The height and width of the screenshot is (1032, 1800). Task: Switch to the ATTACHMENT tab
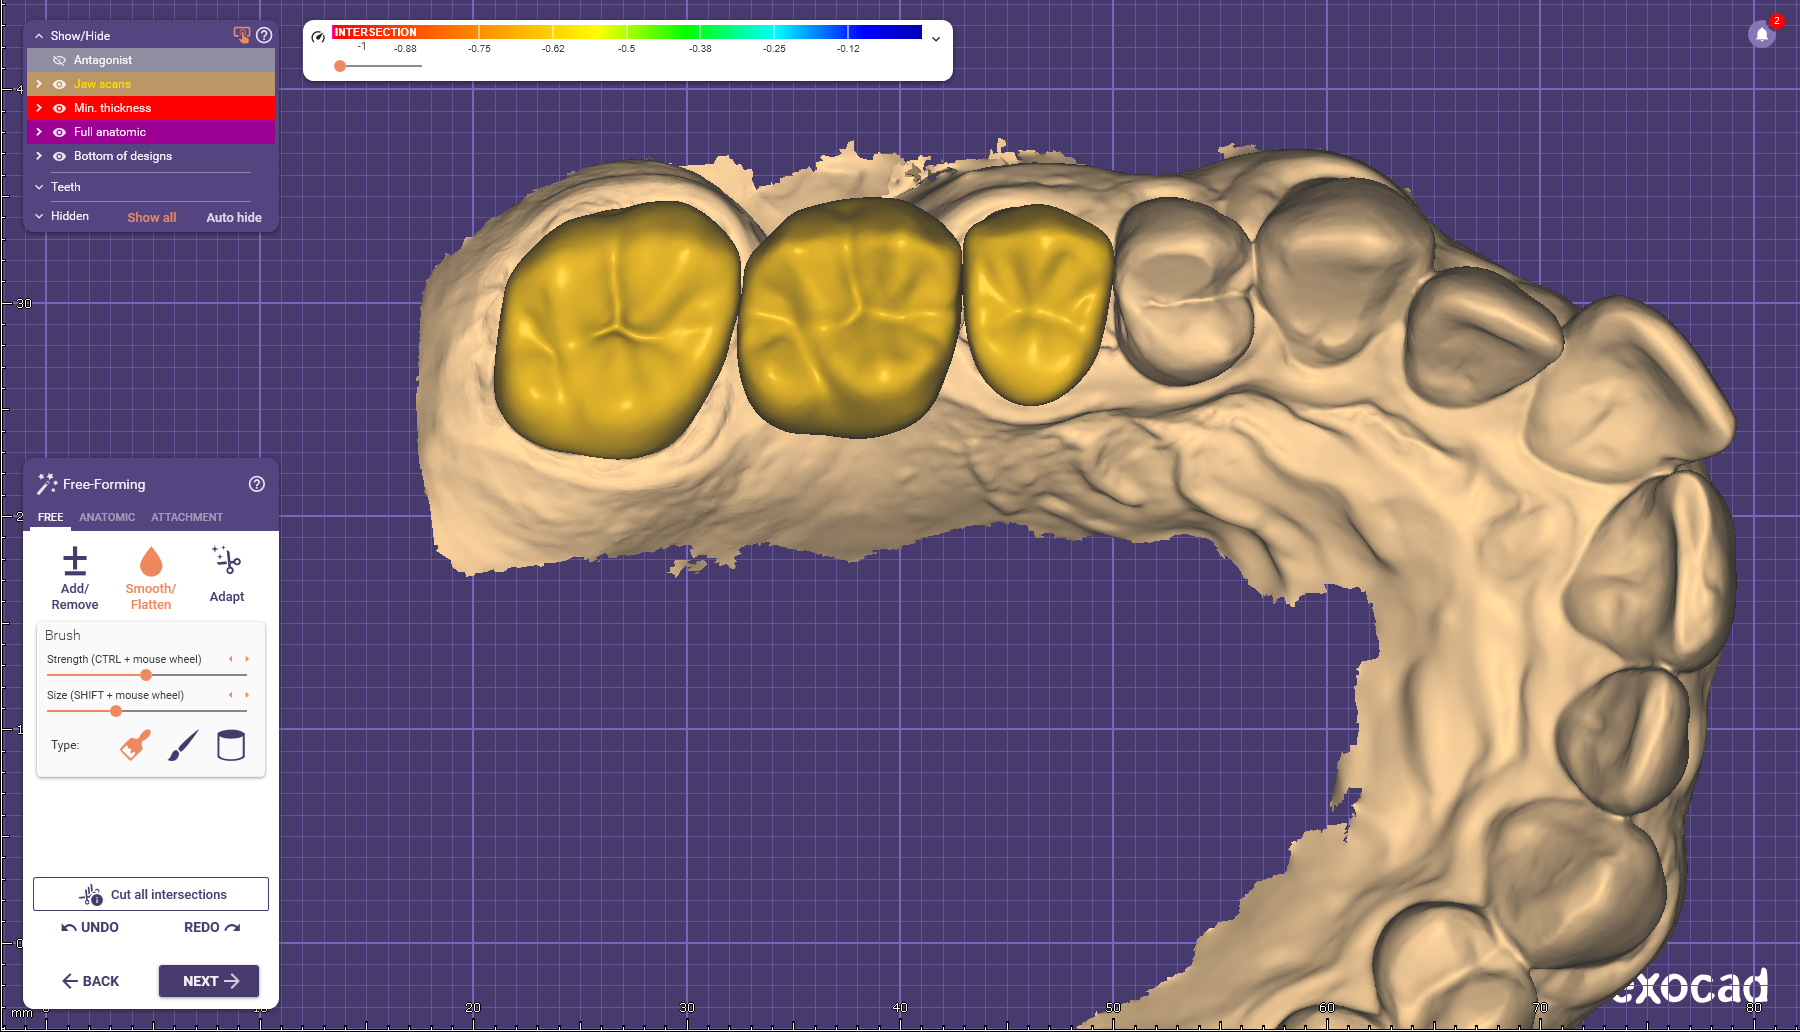tap(187, 517)
